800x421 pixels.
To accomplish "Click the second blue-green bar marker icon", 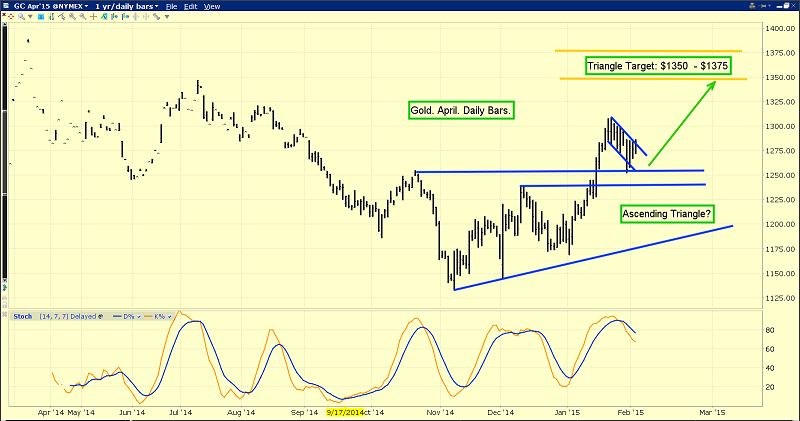I will (125, 17).
